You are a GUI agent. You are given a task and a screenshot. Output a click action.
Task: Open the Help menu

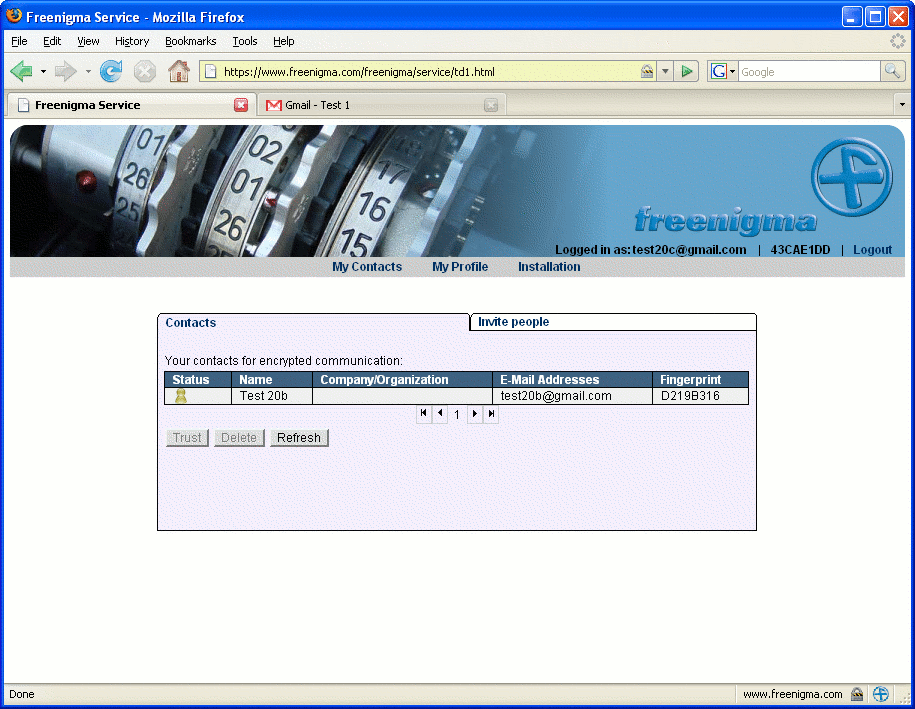tap(284, 41)
